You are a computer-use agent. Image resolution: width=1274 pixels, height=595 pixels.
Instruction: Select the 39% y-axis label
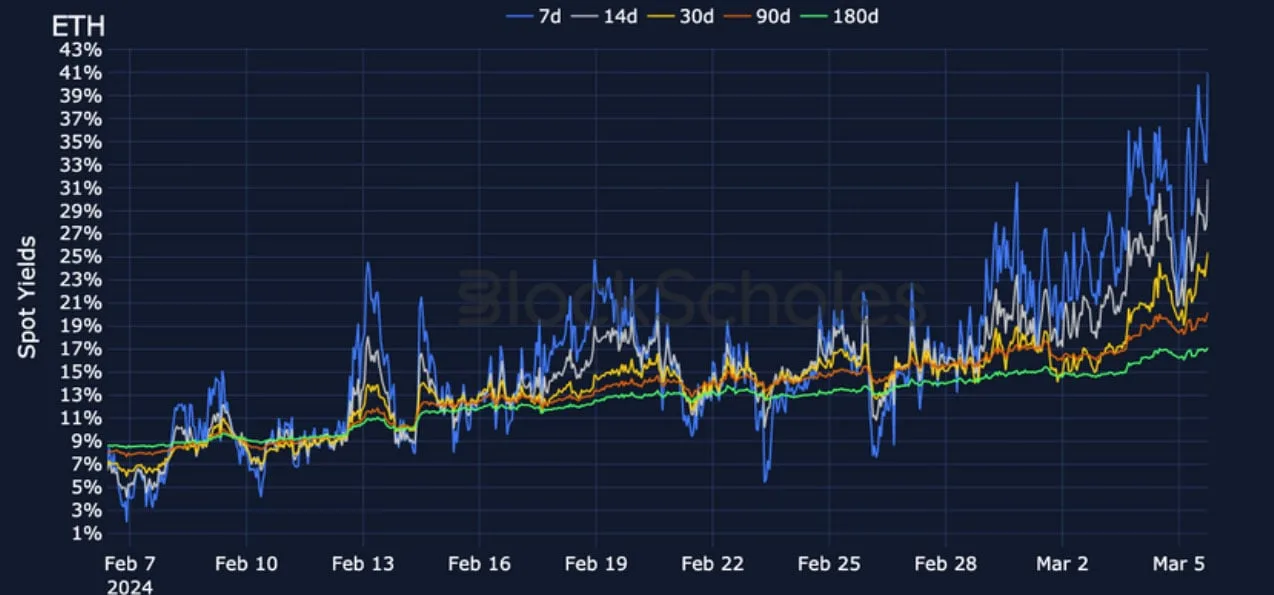tap(81, 95)
